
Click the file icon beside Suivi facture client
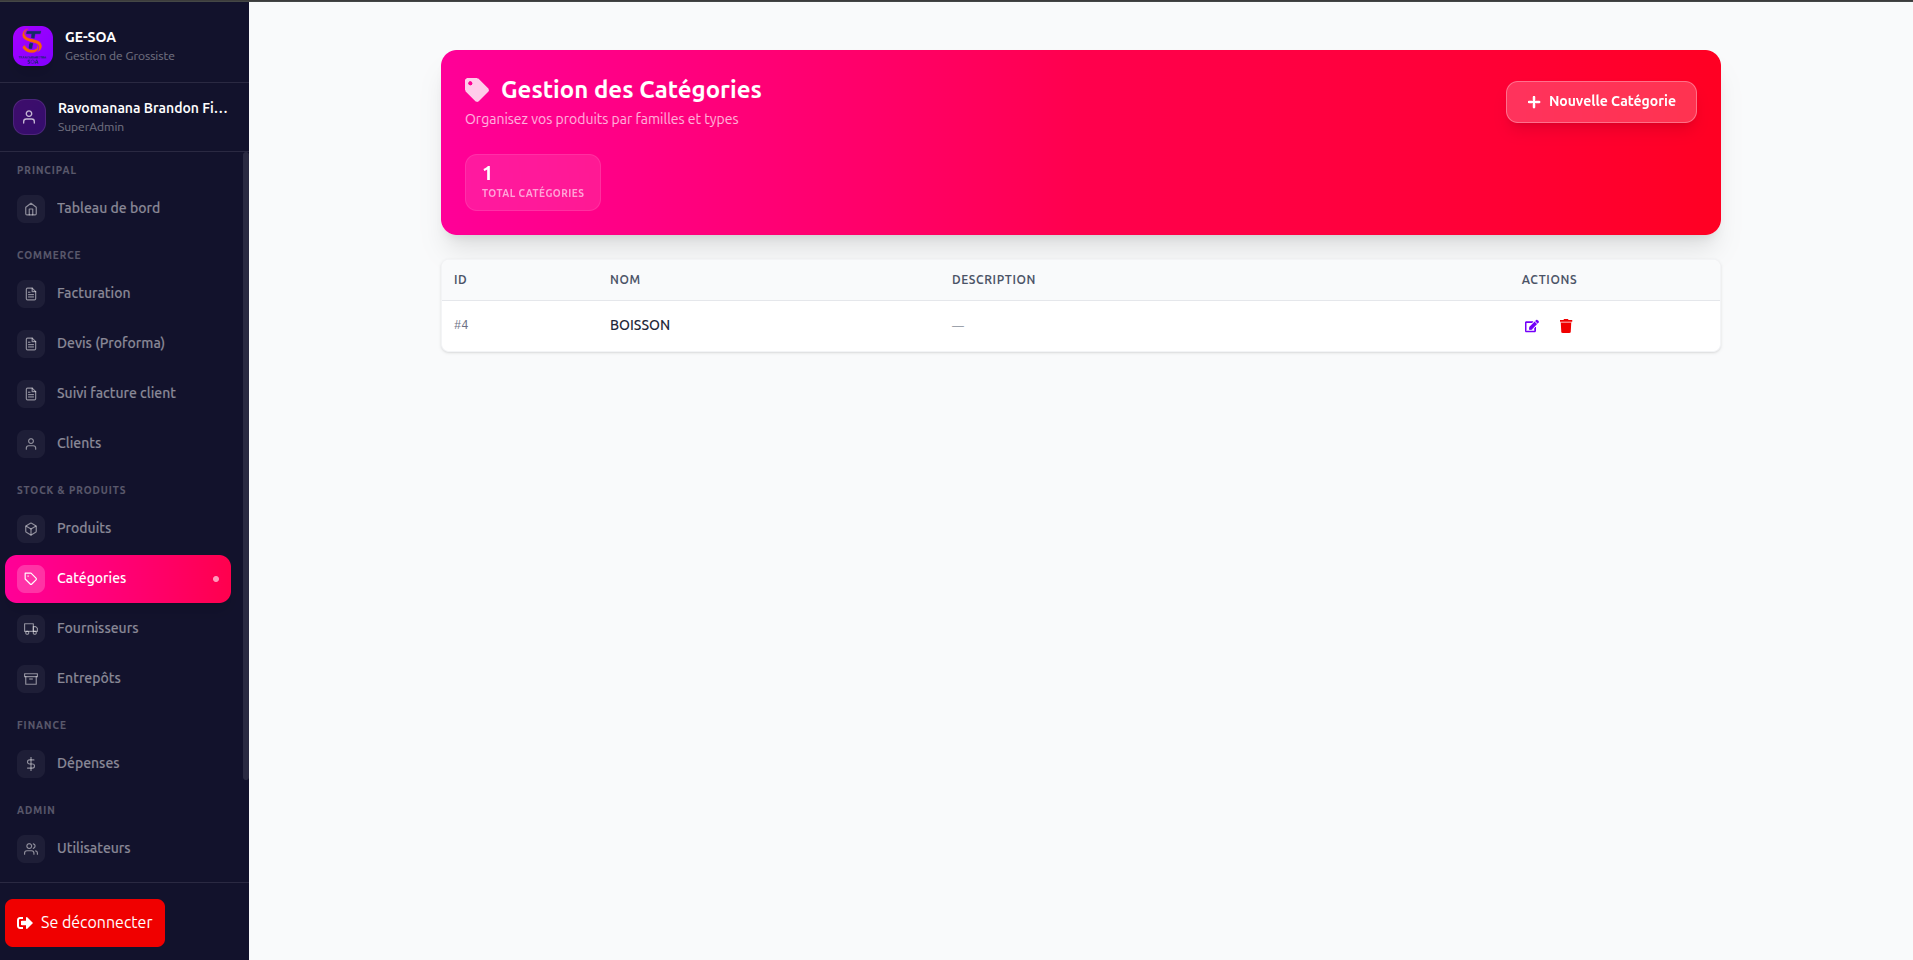point(31,394)
